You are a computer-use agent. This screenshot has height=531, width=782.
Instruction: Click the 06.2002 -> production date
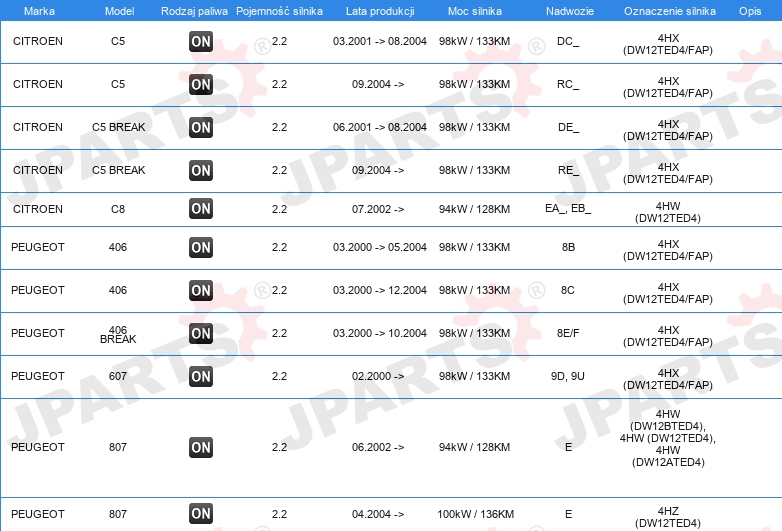[378, 447]
